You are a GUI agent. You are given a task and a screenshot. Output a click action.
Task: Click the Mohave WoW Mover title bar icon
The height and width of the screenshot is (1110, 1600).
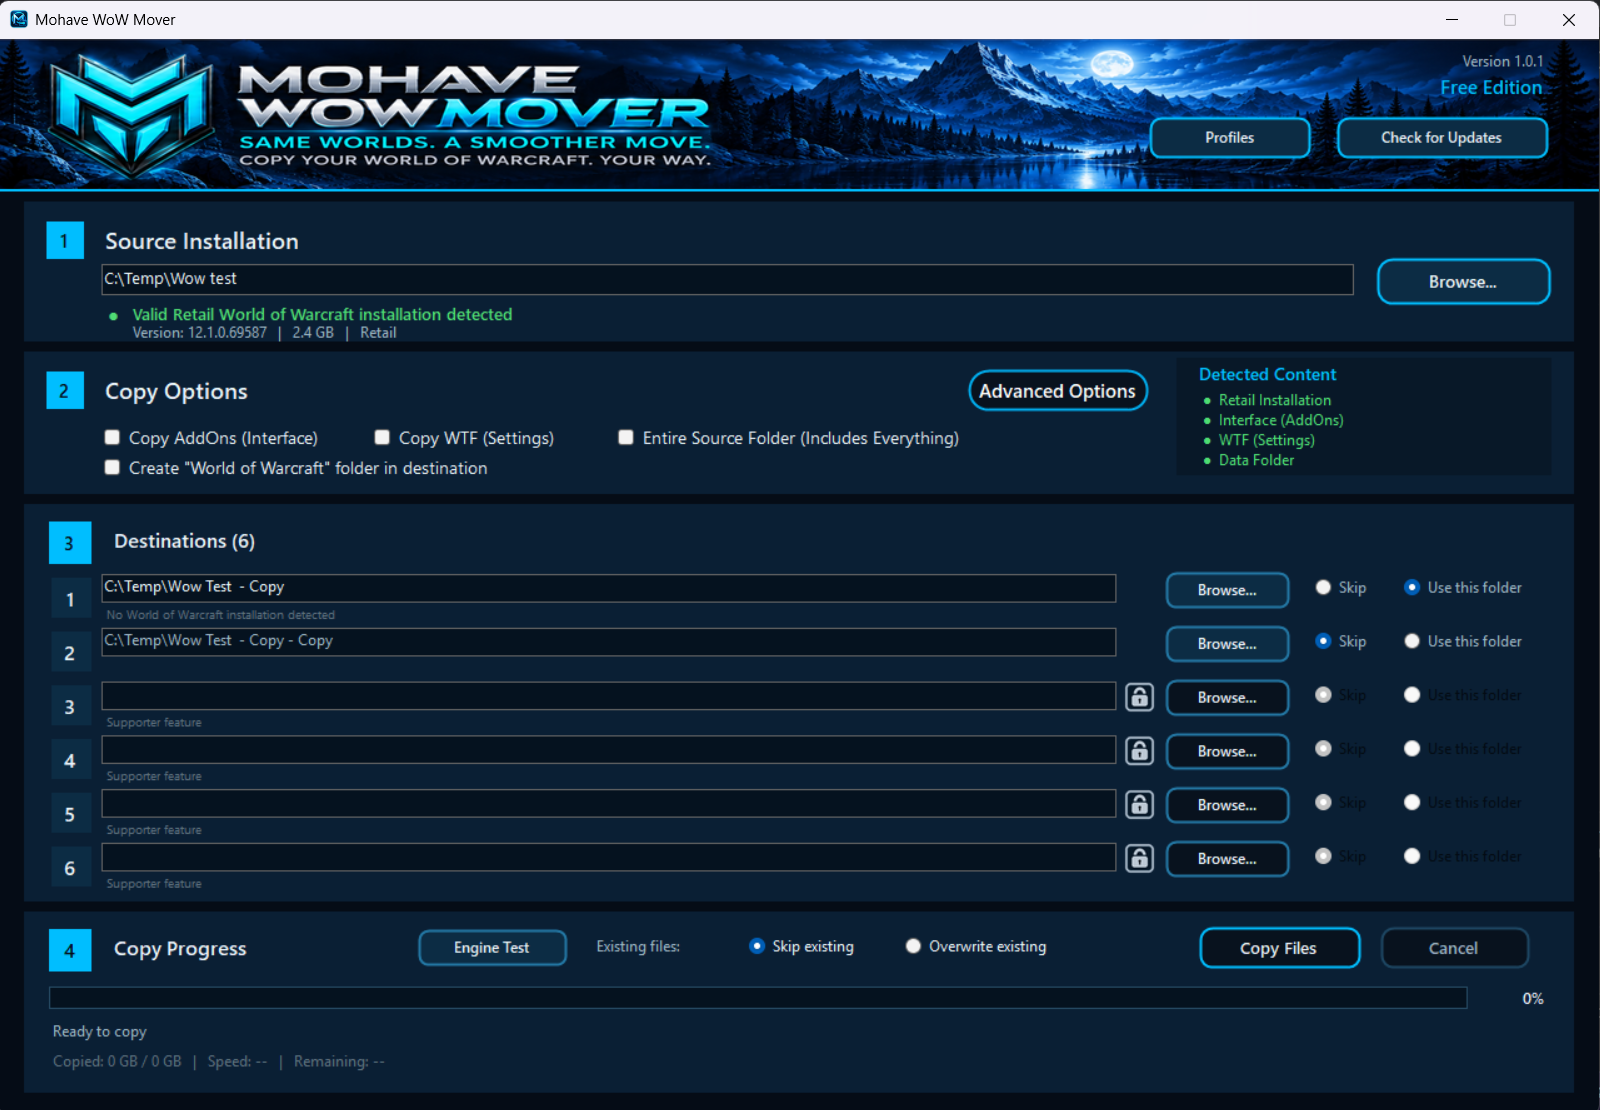[18, 19]
